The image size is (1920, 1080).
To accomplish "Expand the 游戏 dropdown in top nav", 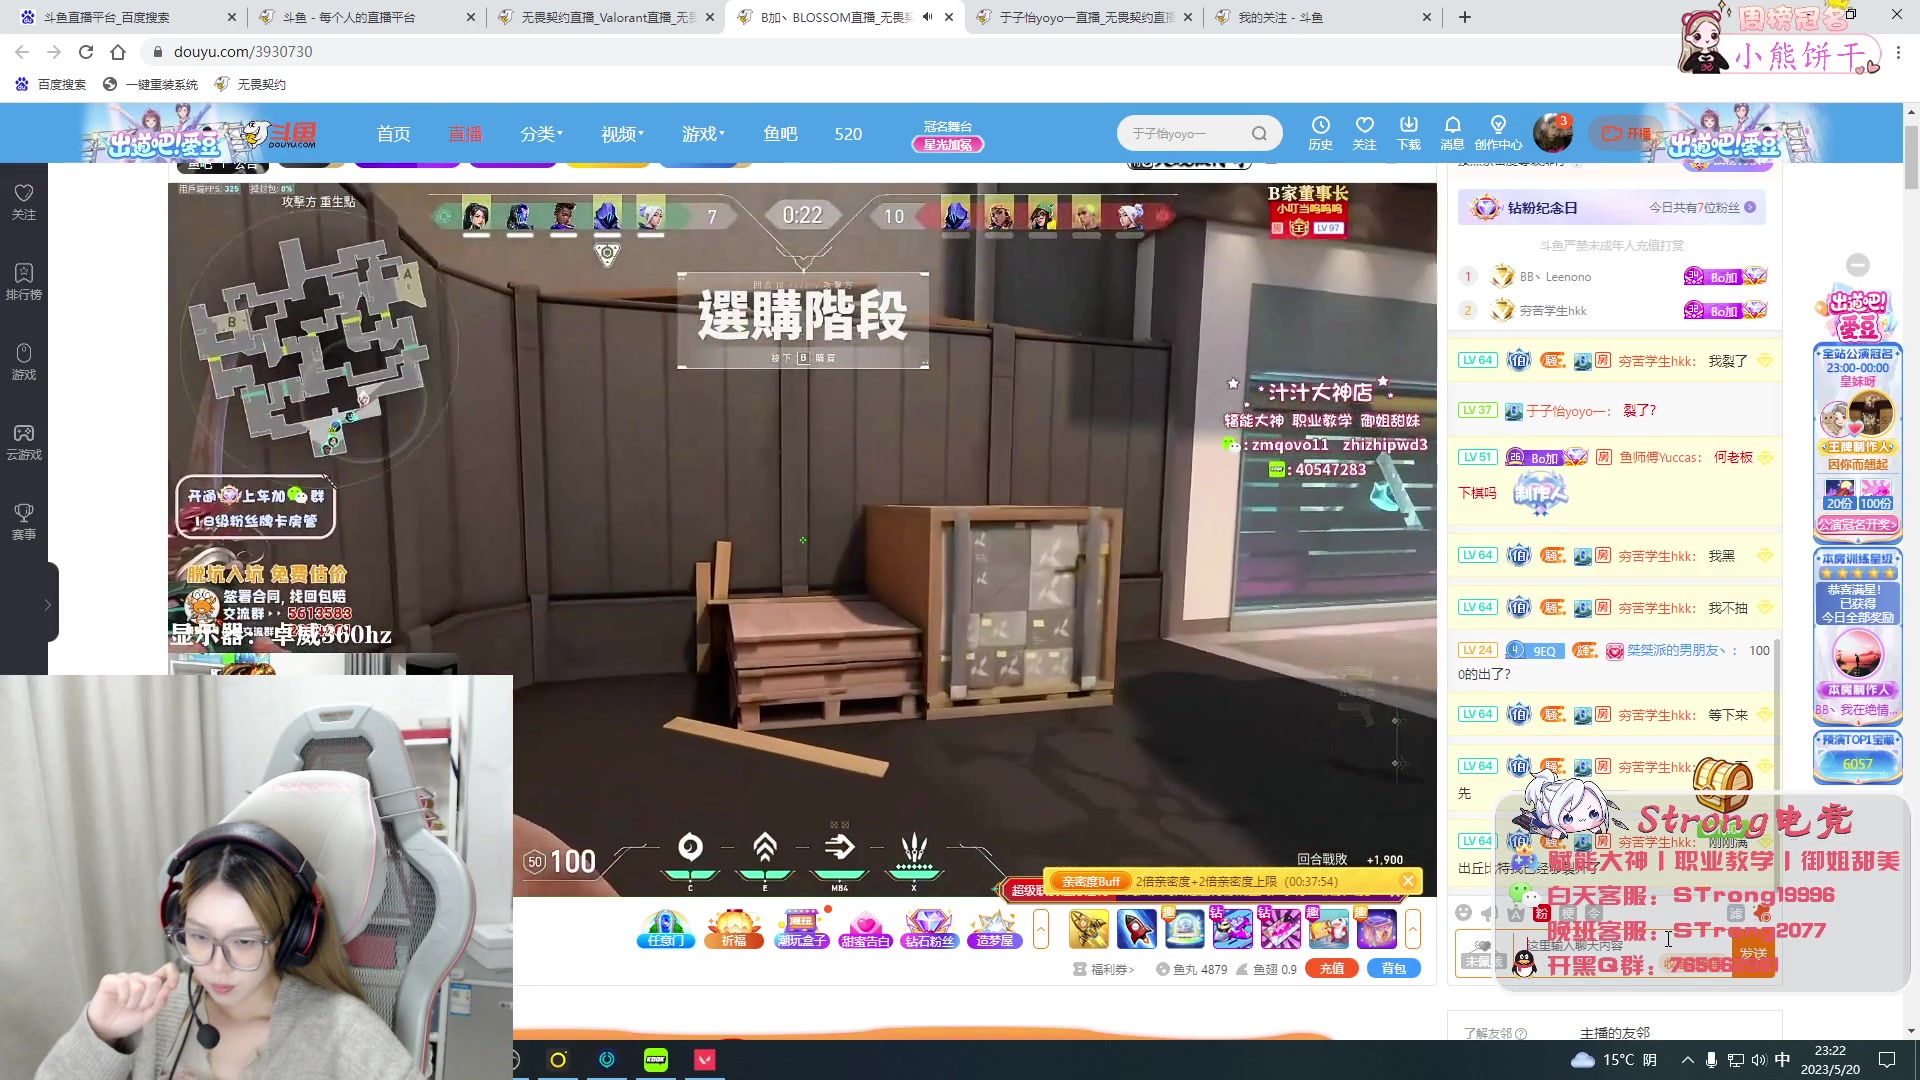I will [703, 134].
